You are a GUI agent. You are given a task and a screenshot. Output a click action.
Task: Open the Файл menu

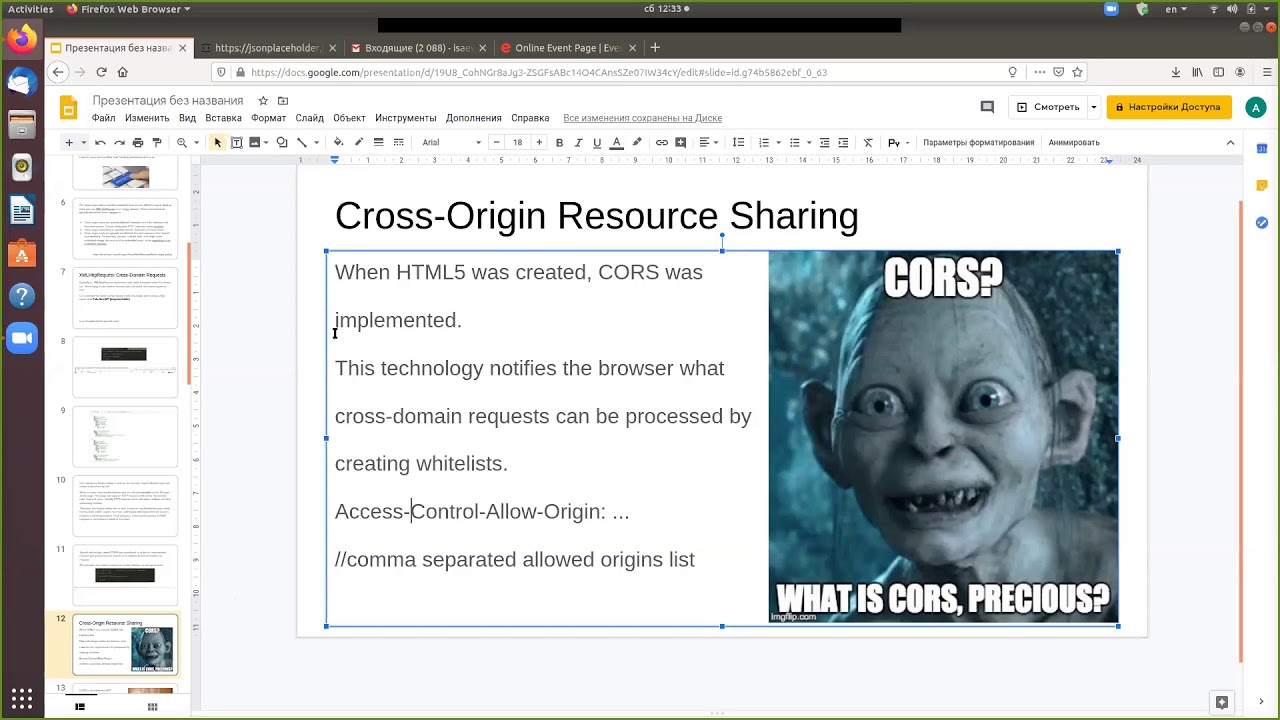(103, 118)
